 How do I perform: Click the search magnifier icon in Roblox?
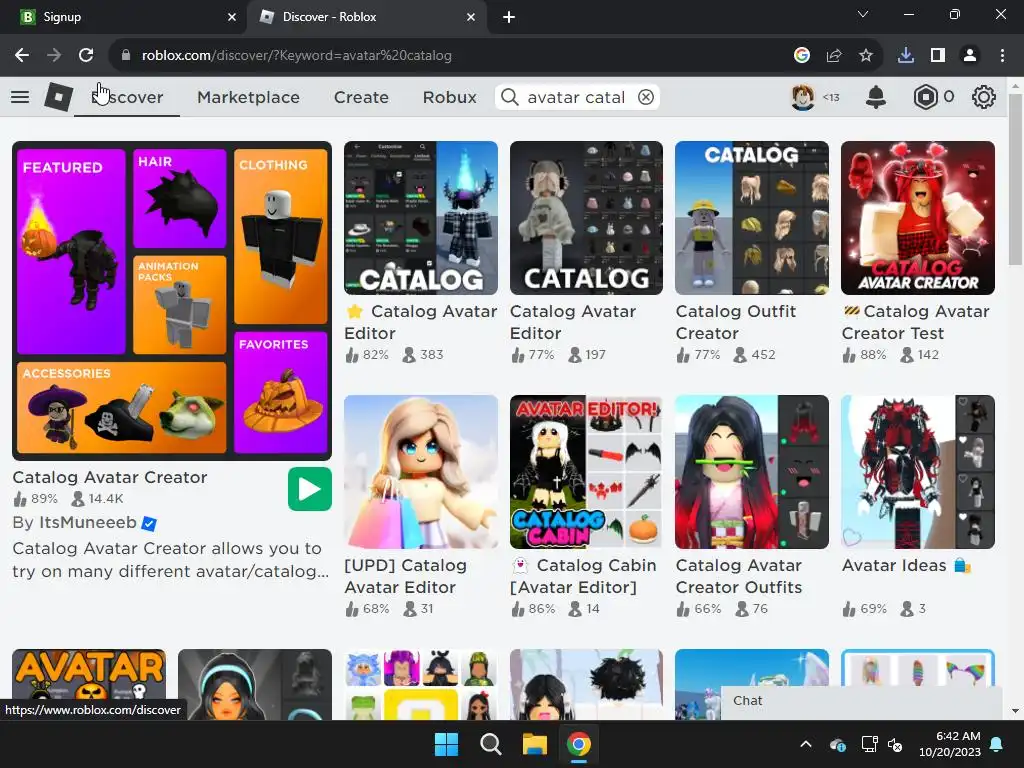click(x=509, y=97)
